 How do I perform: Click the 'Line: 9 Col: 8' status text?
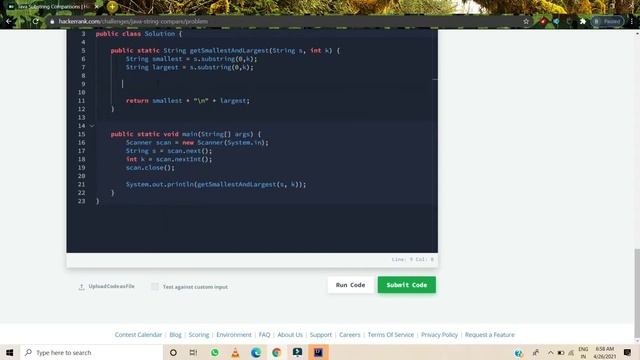point(413,260)
